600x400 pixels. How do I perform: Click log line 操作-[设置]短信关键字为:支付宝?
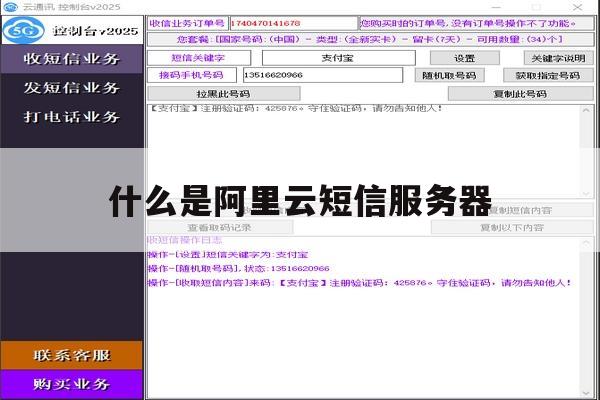coord(228,255)
